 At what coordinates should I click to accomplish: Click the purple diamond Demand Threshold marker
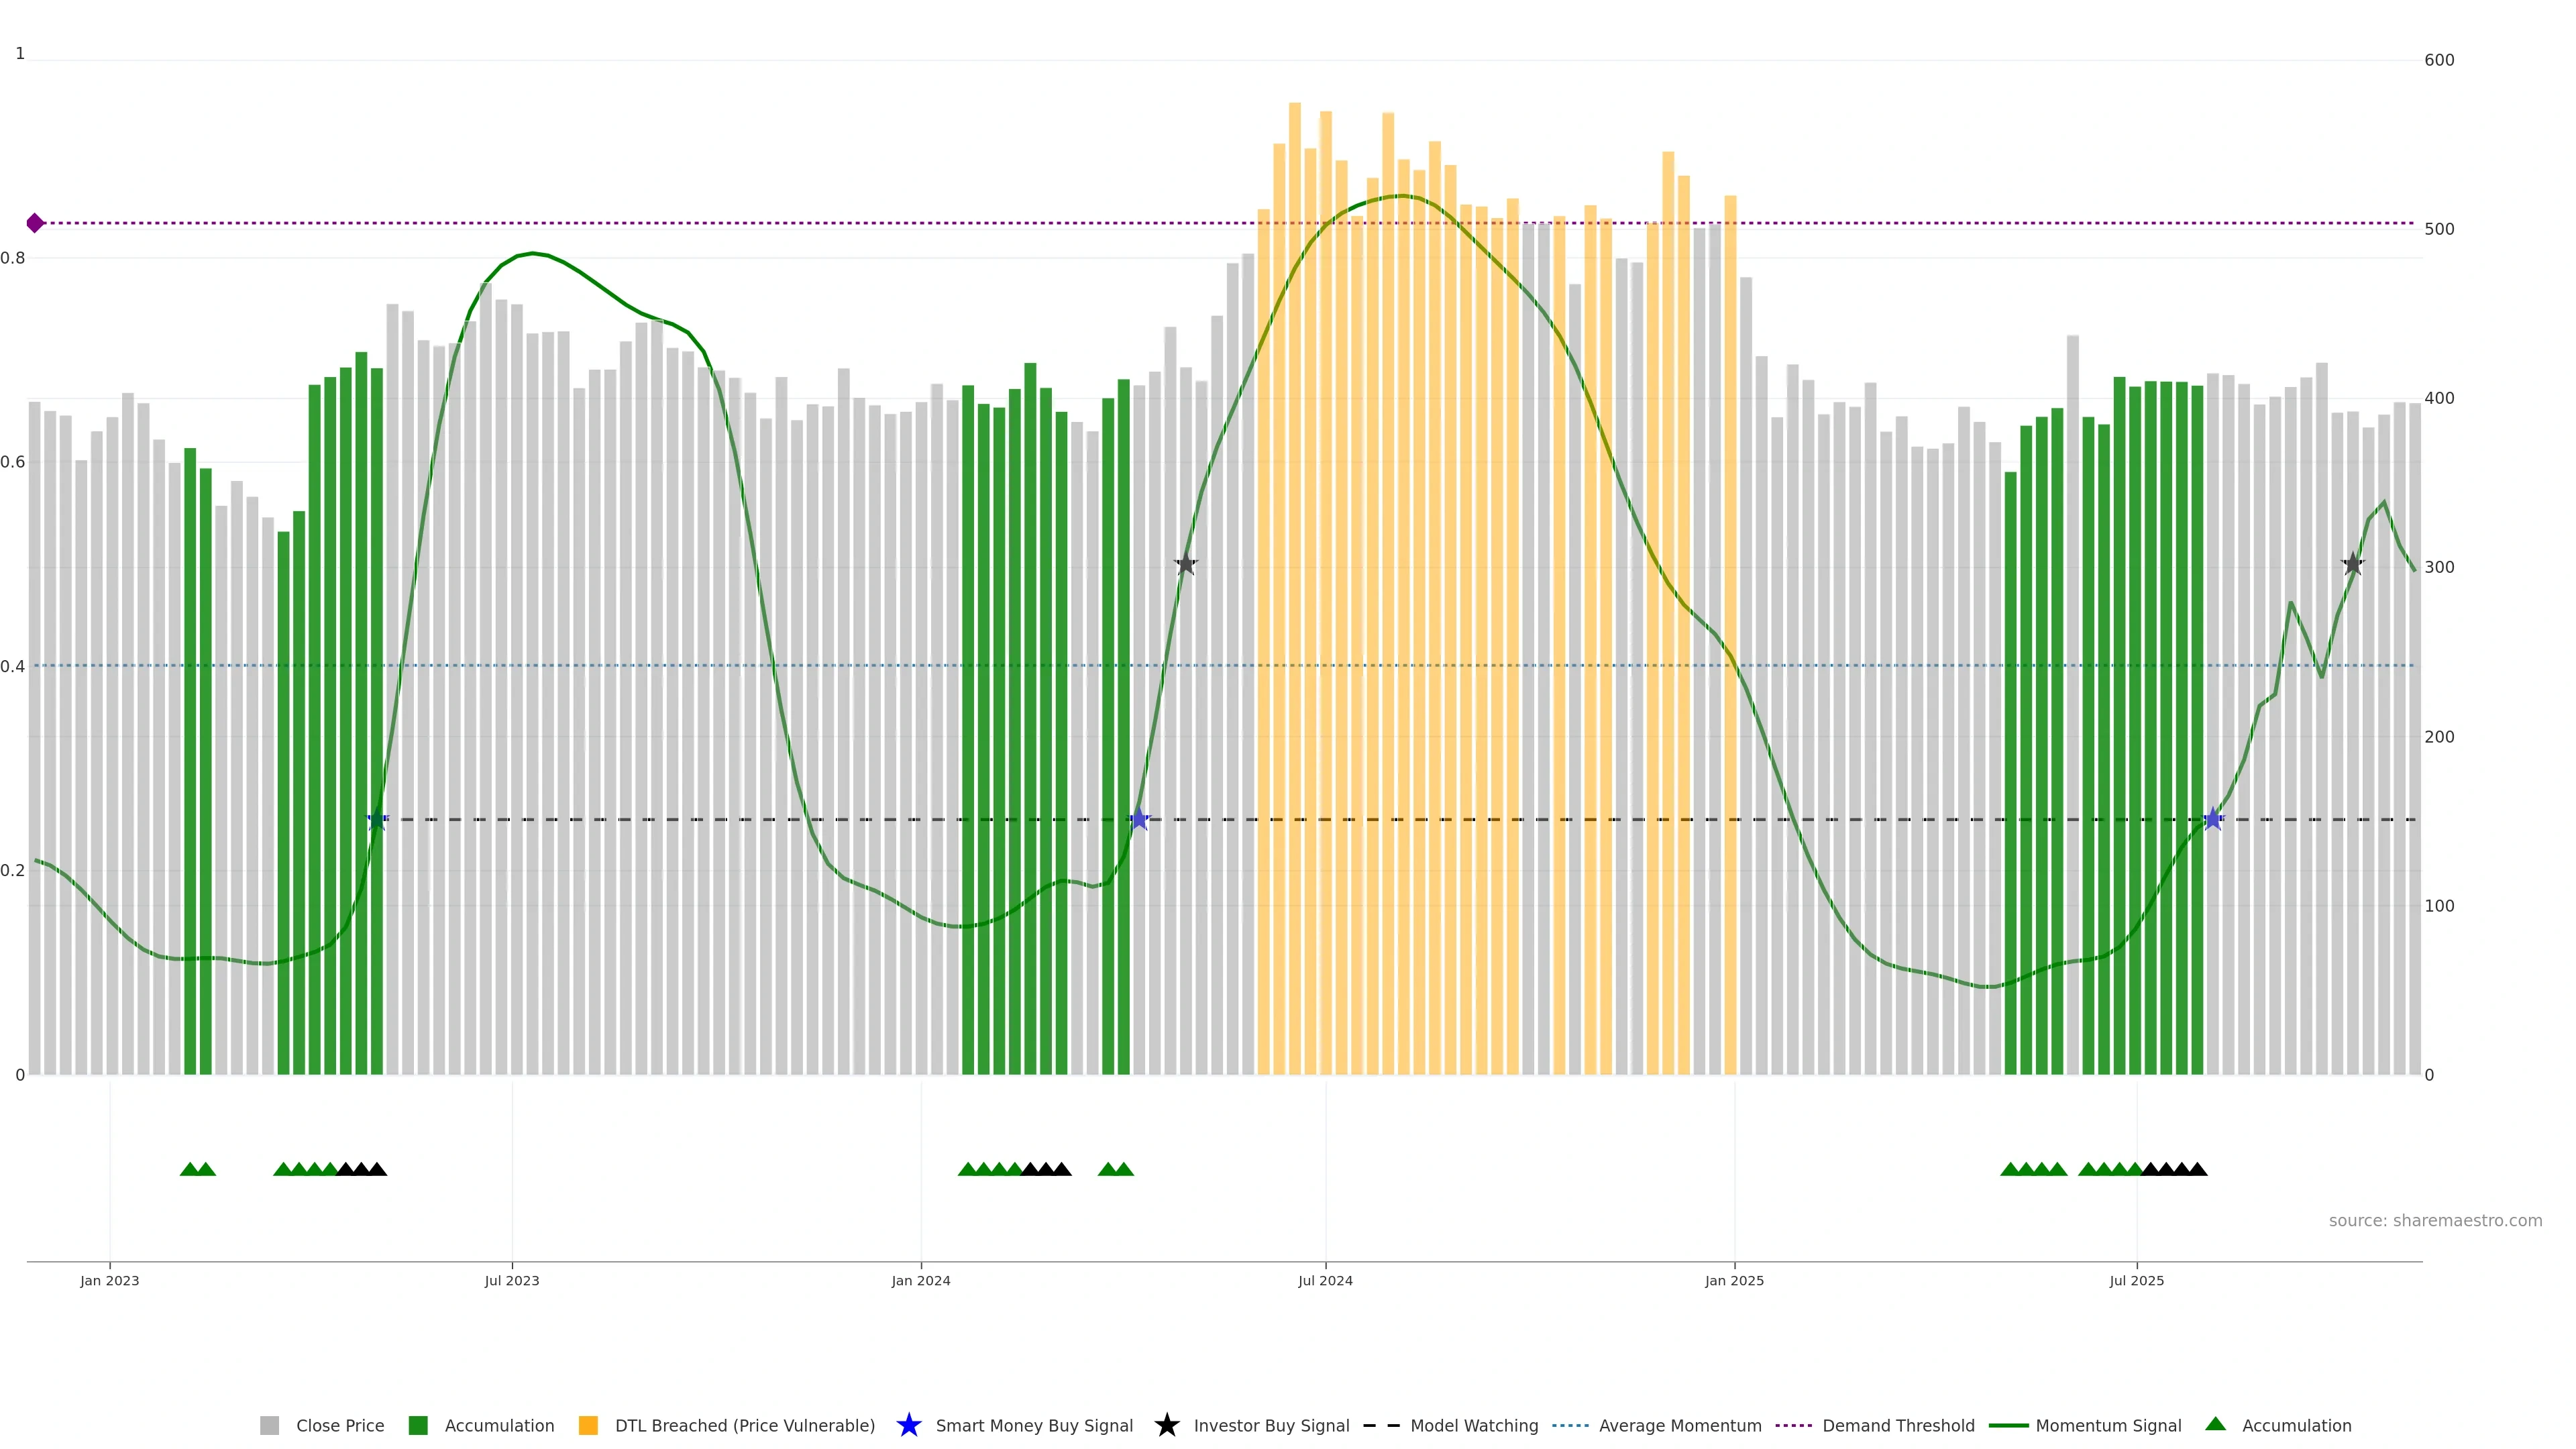35,223
